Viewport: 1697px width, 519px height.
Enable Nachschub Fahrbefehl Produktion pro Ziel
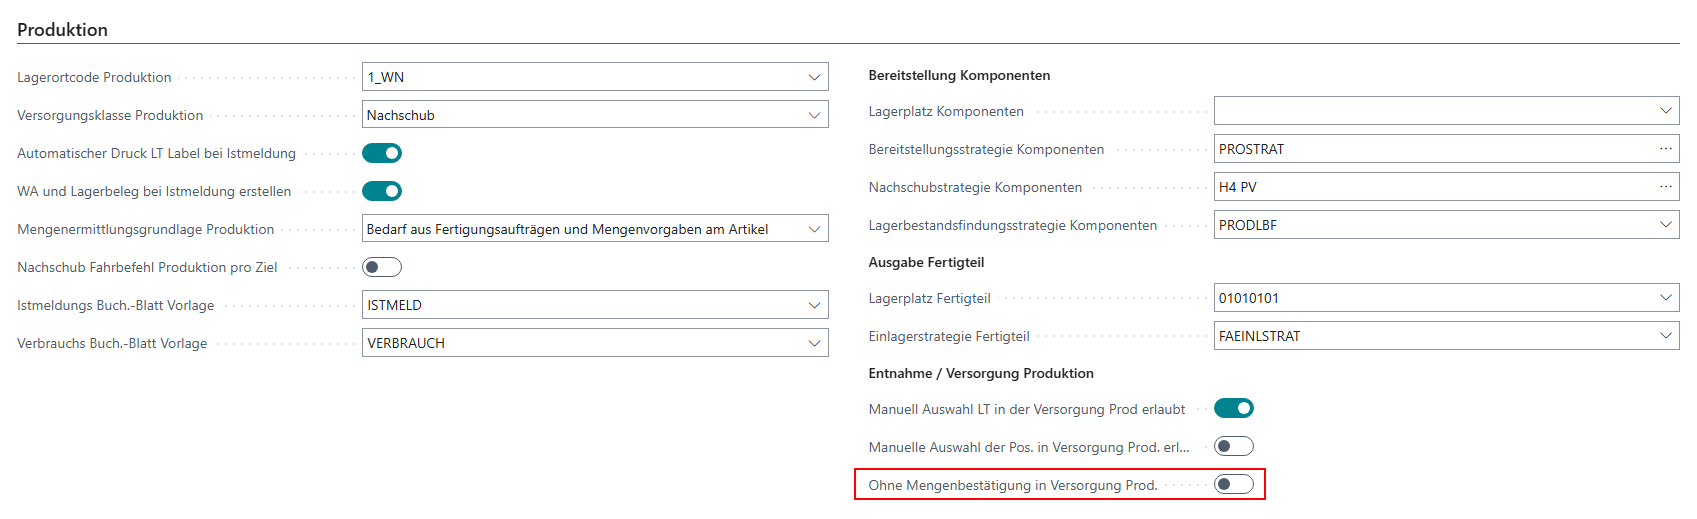tap(382, 267)
